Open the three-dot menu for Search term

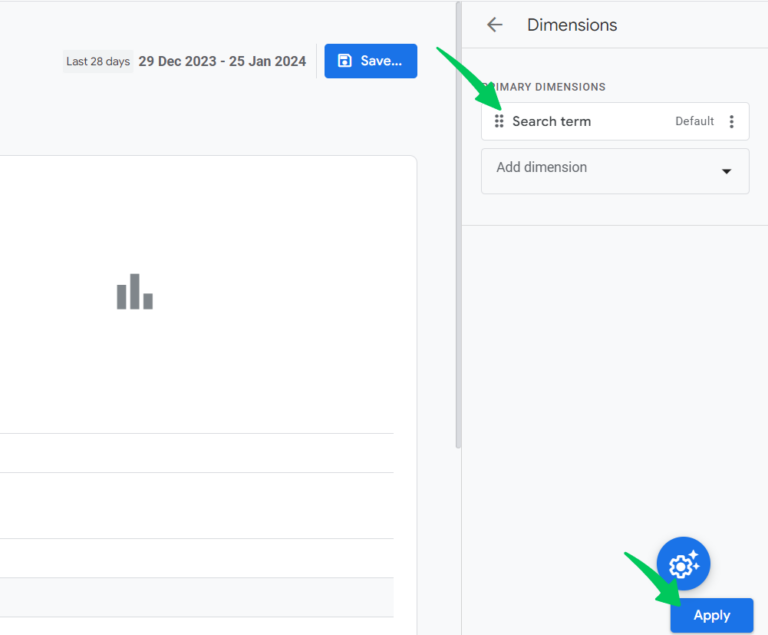coord(731,122)
